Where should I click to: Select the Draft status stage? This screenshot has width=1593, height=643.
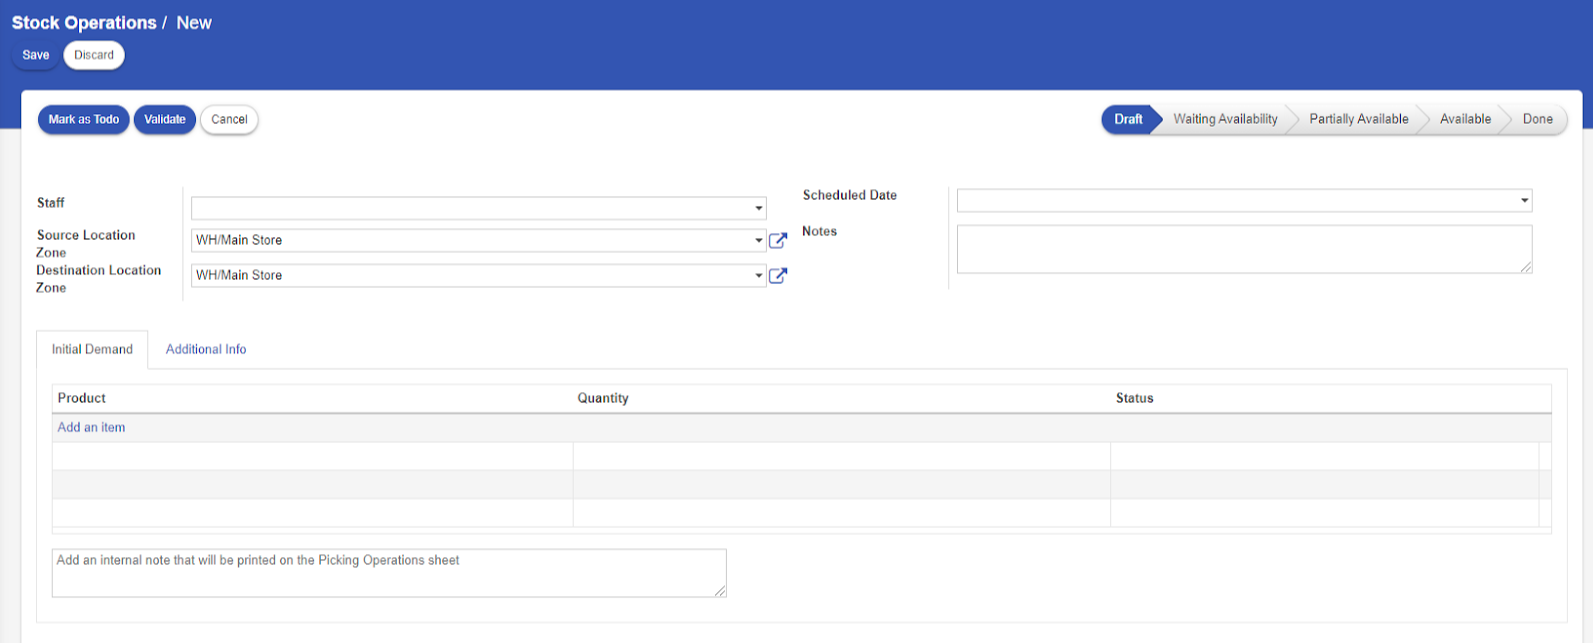click(x=1128, y=119)
